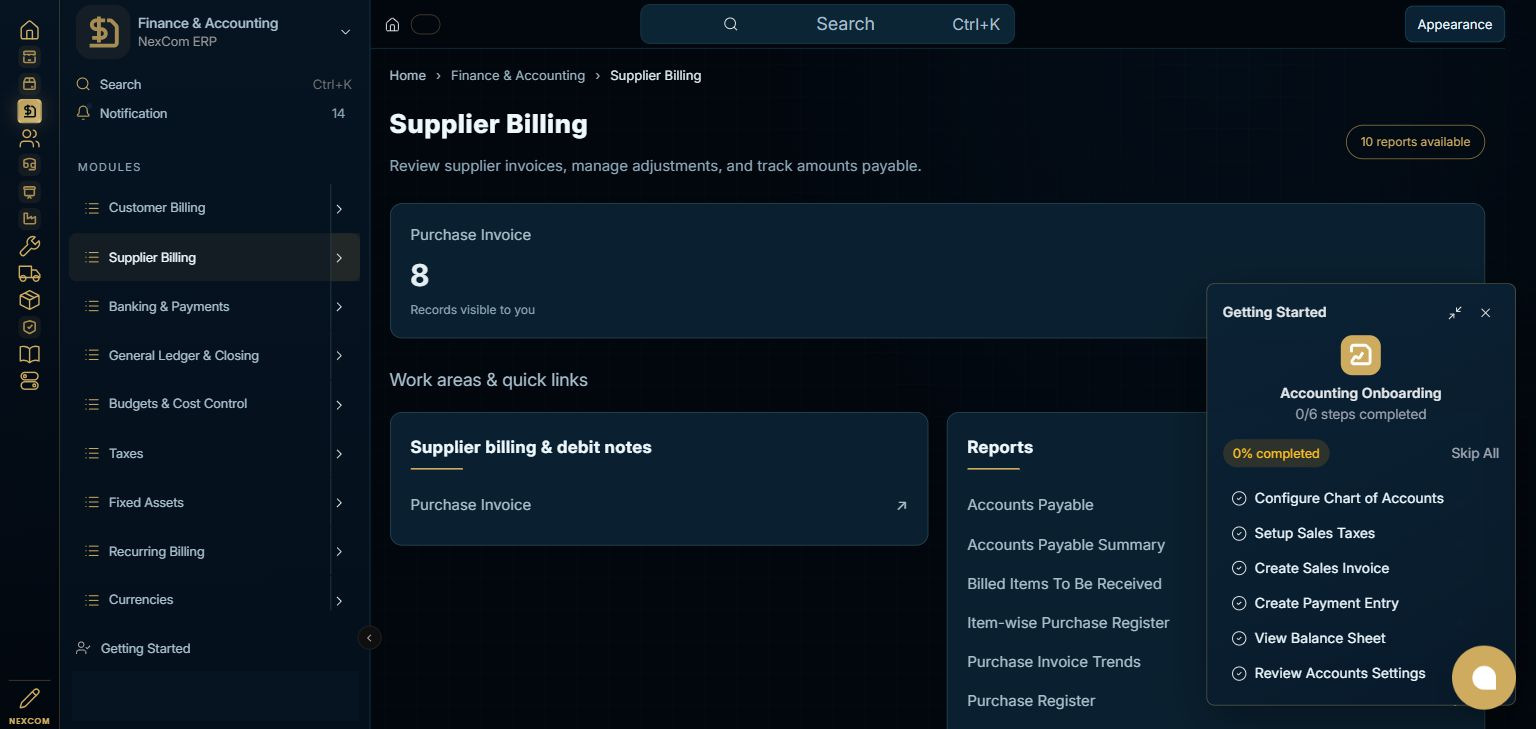1536x729 pixels.
Task: Select the Finance & Accounting dollar icon in rail
Action: pos(29,111)
